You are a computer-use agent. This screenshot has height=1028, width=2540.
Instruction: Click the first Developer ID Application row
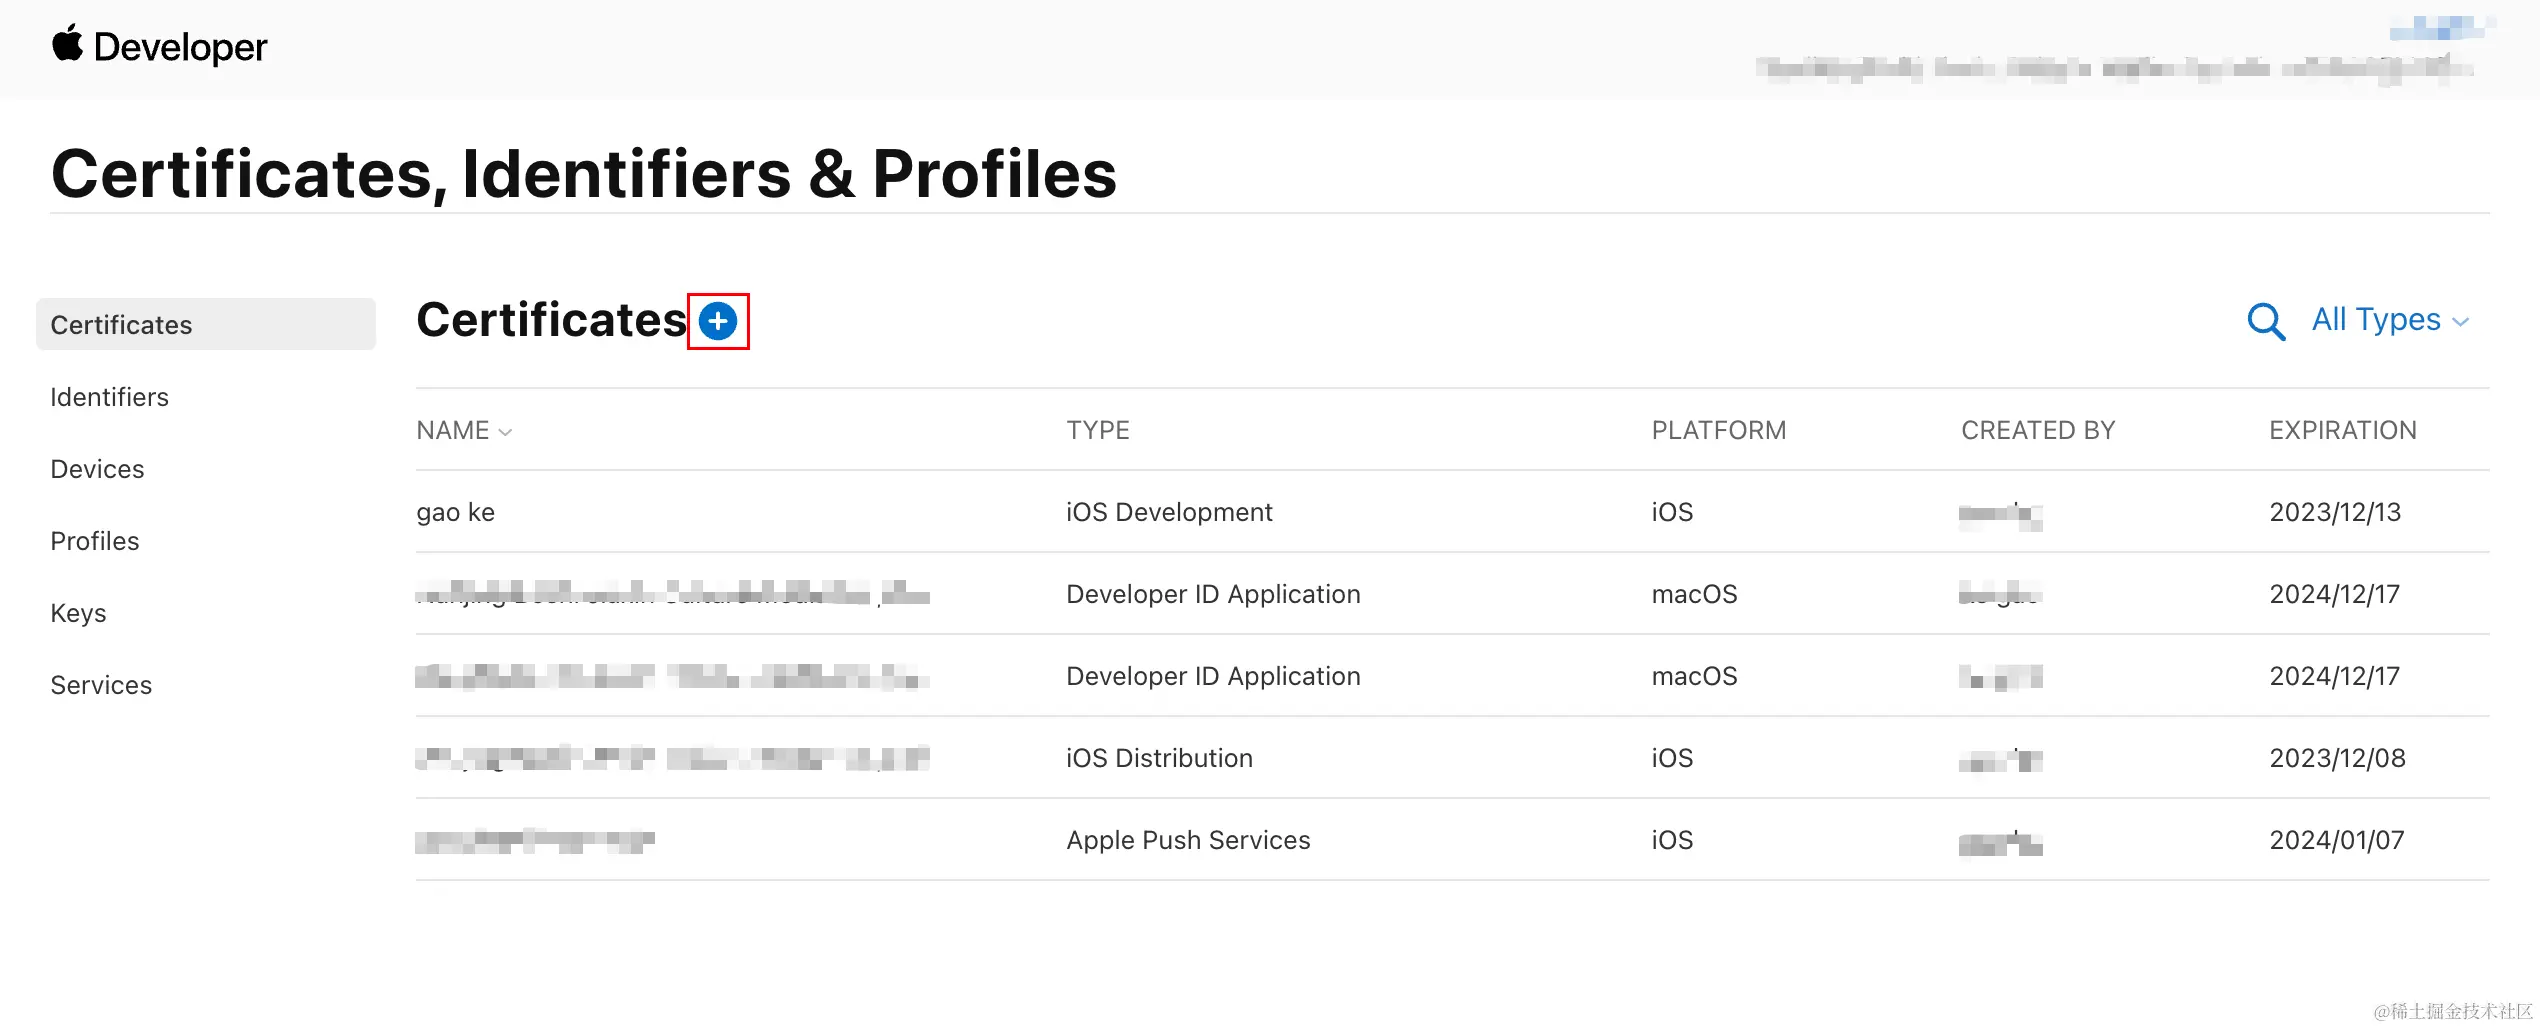point(1212,593)
